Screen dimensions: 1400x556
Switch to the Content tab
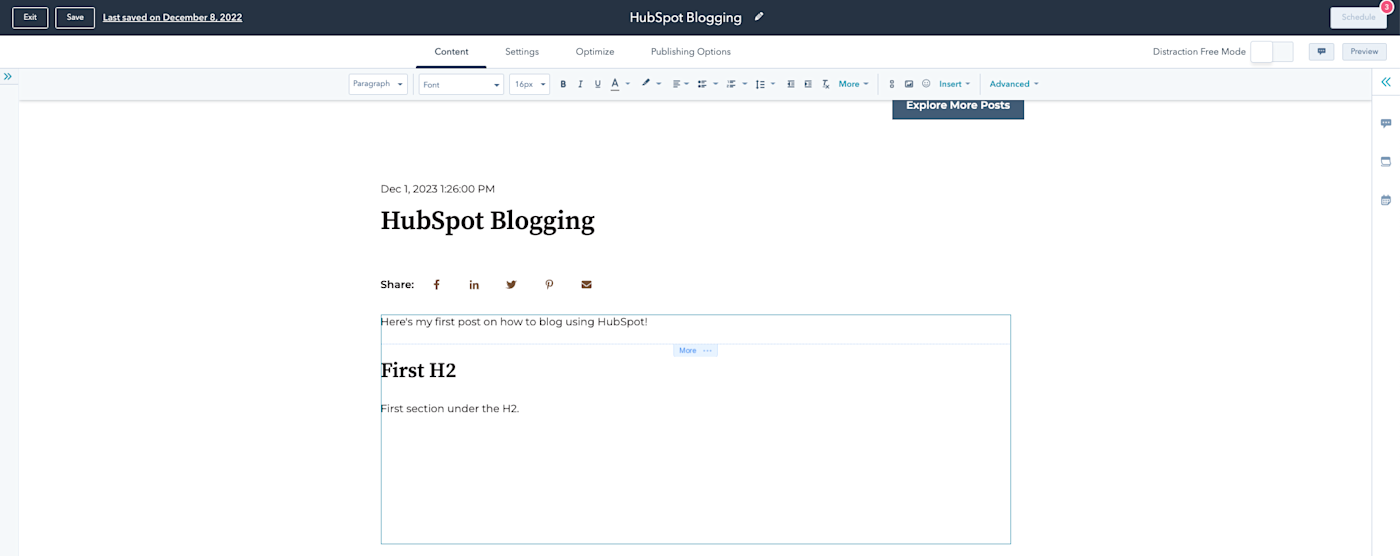point(451,52)
